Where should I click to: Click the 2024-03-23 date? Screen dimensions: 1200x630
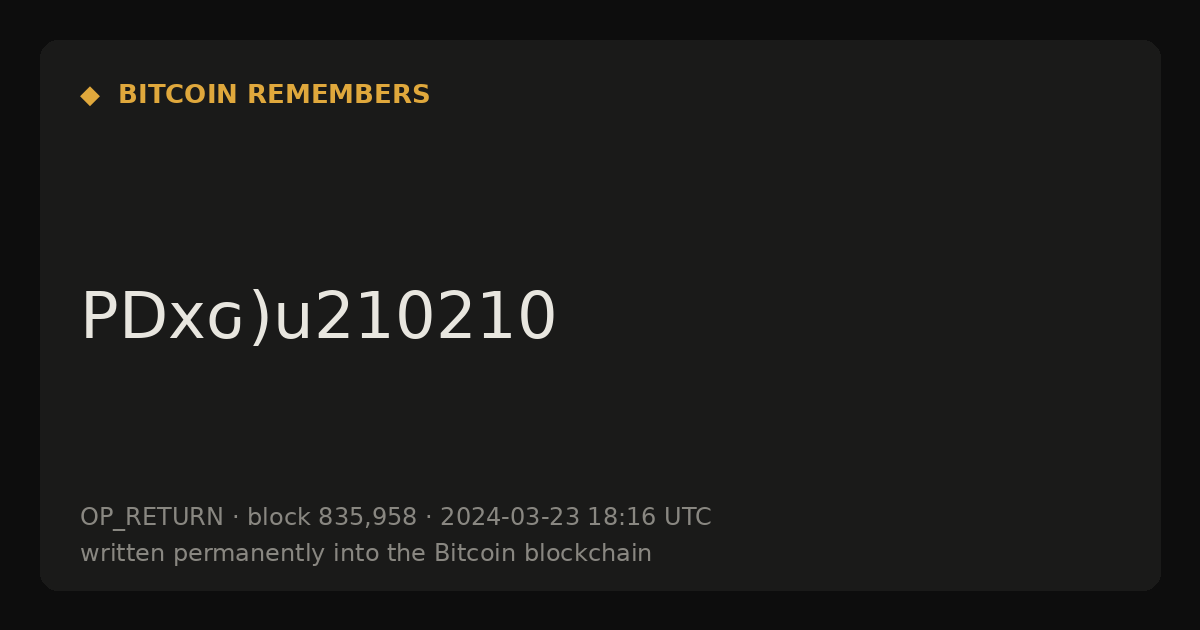click(x=510, y=518)
